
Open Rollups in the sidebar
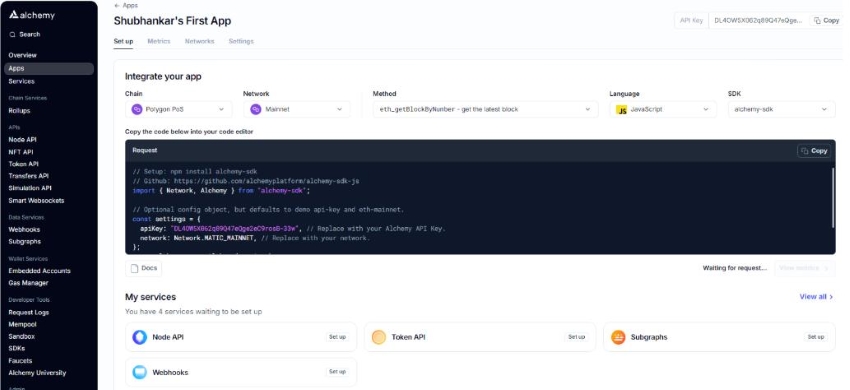click(20, 111)
